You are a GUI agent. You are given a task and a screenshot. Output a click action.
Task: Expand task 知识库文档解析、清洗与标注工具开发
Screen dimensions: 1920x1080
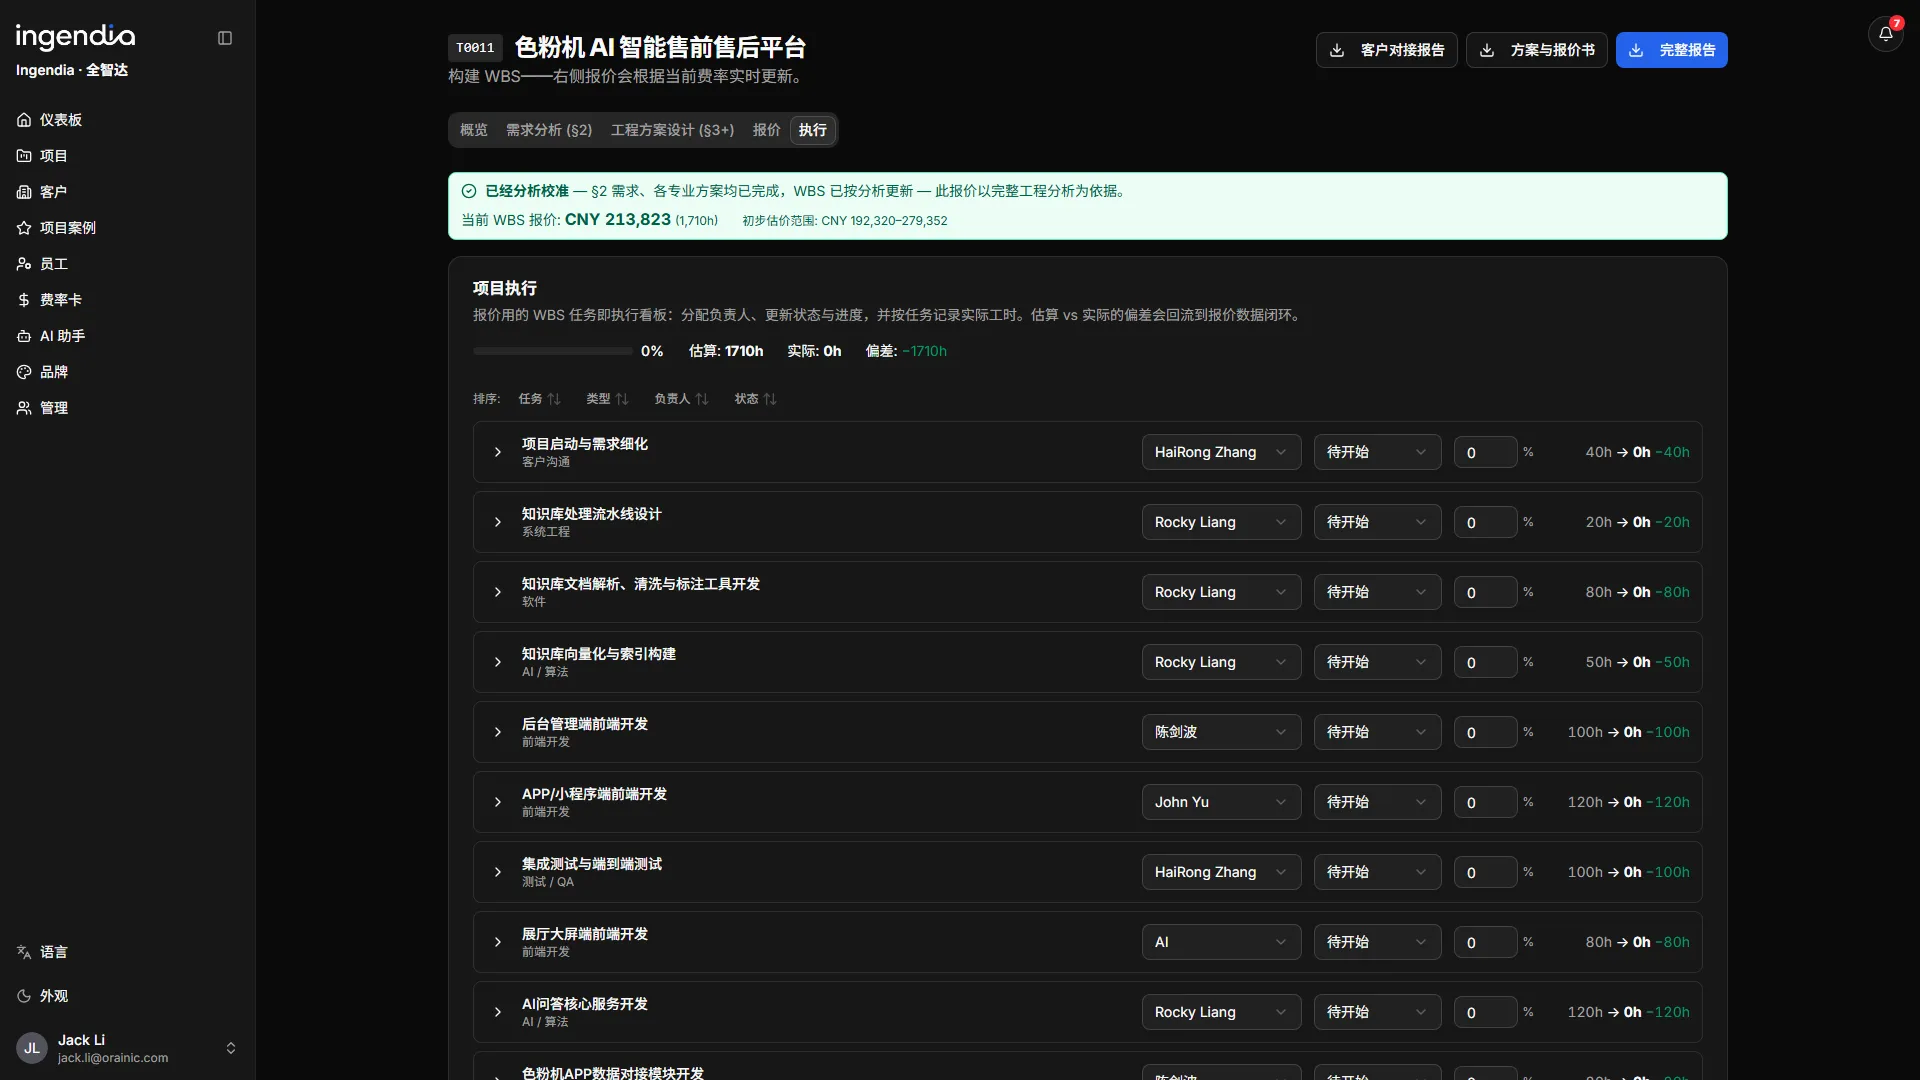(497, 592)
